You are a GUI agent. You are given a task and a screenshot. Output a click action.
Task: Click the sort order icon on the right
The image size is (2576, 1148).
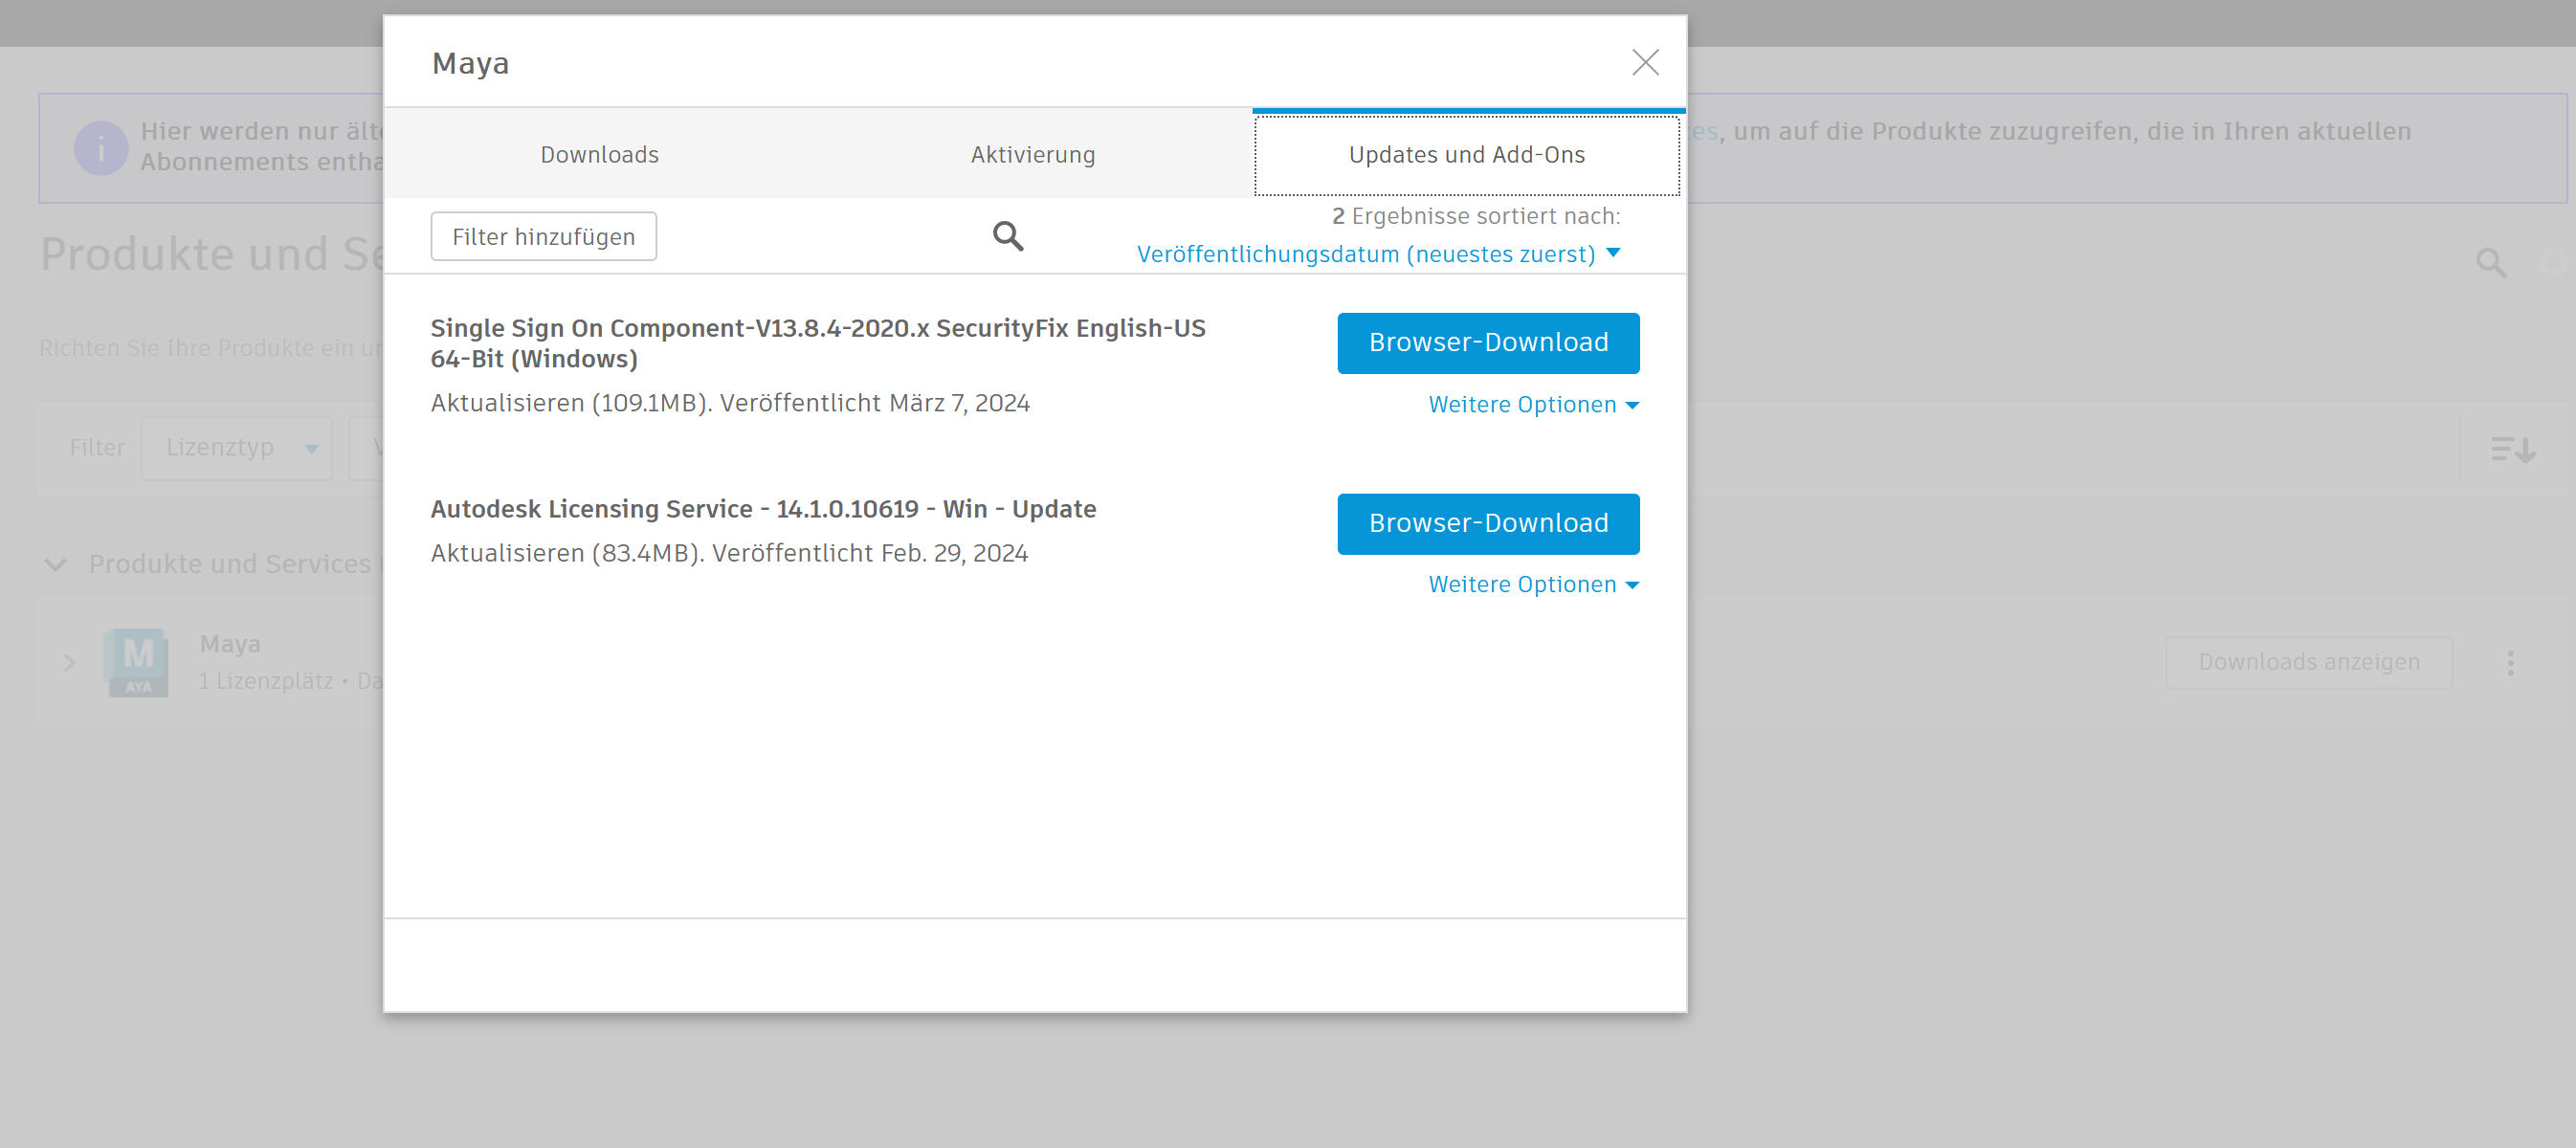coord(2511,449)
